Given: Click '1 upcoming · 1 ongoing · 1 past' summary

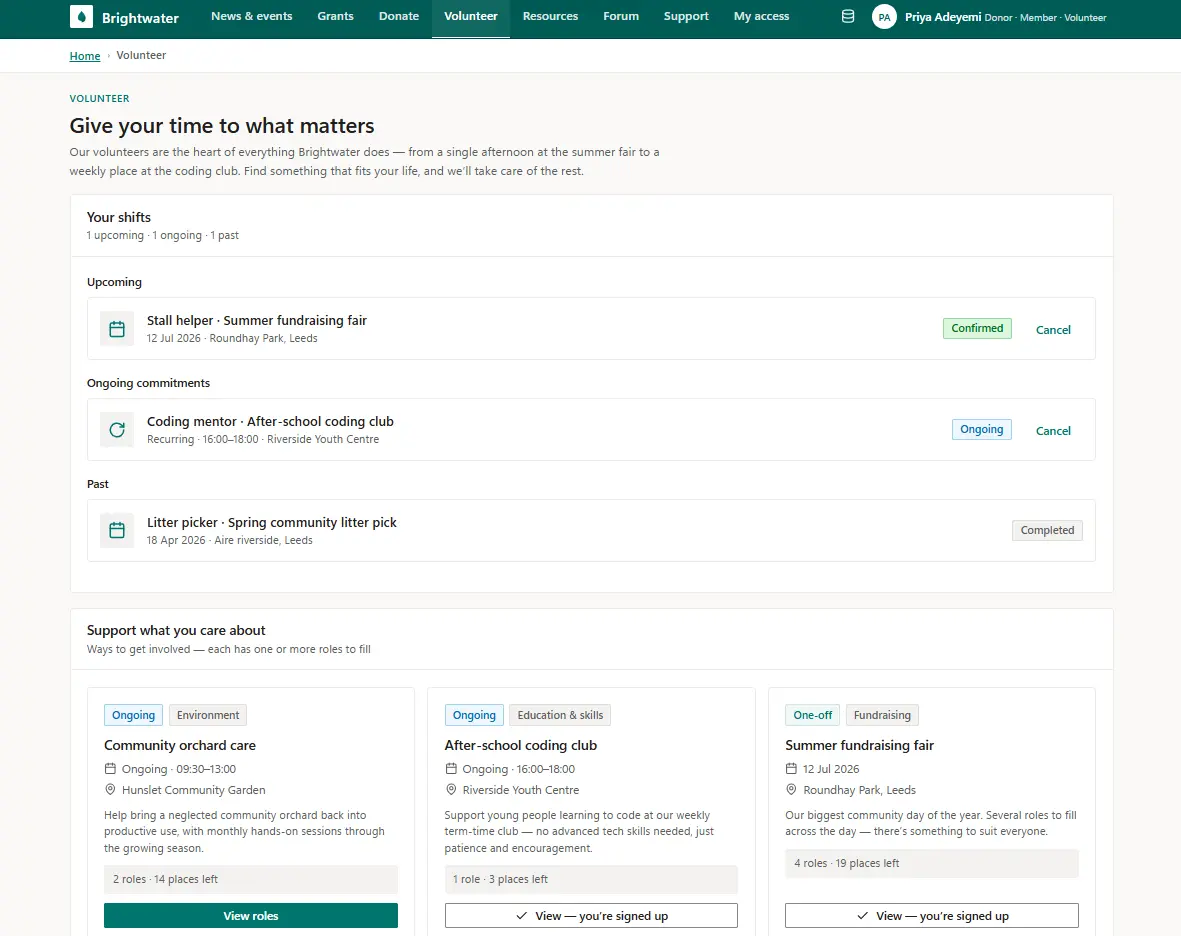Looking at the screenshot, I should 163,236.
